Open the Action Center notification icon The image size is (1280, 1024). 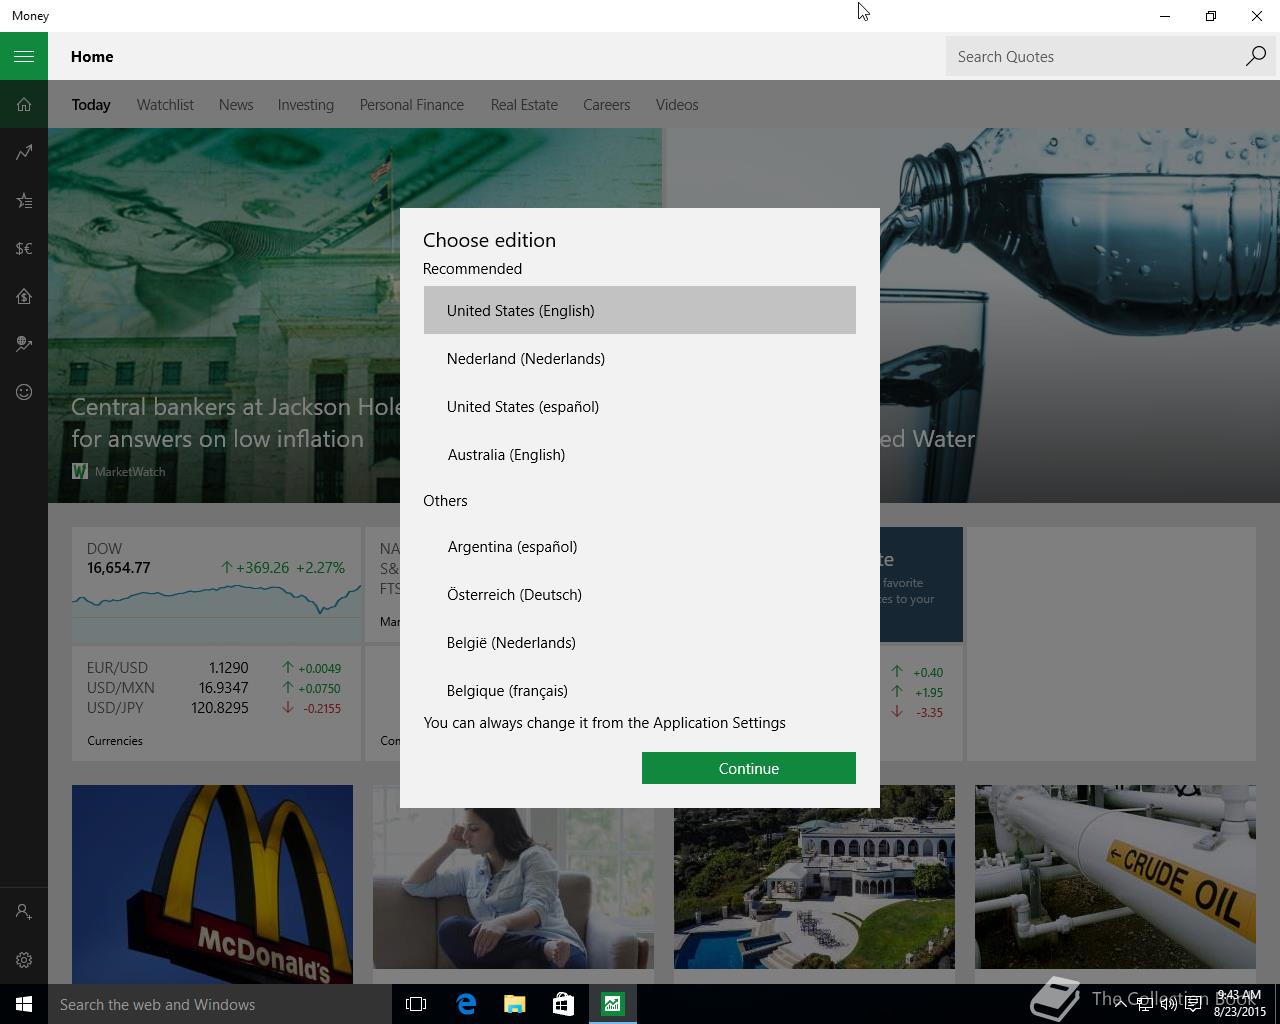1193,1005
